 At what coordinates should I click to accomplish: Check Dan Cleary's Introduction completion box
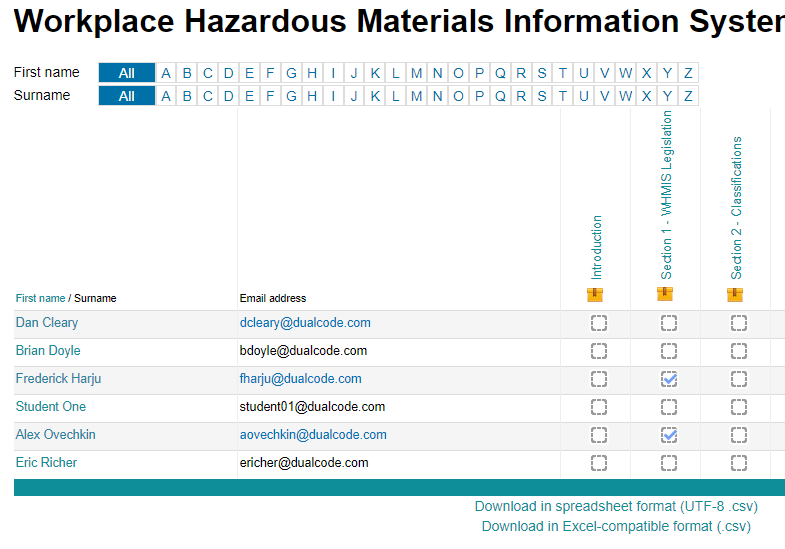tap(599, 323)
